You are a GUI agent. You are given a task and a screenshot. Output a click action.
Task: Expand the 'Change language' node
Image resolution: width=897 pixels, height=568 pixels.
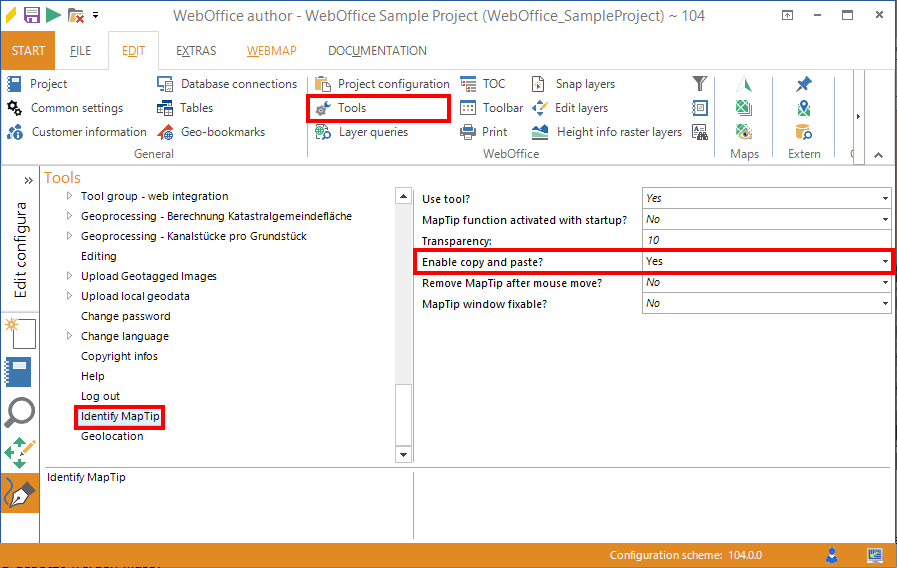click(69, 336)
